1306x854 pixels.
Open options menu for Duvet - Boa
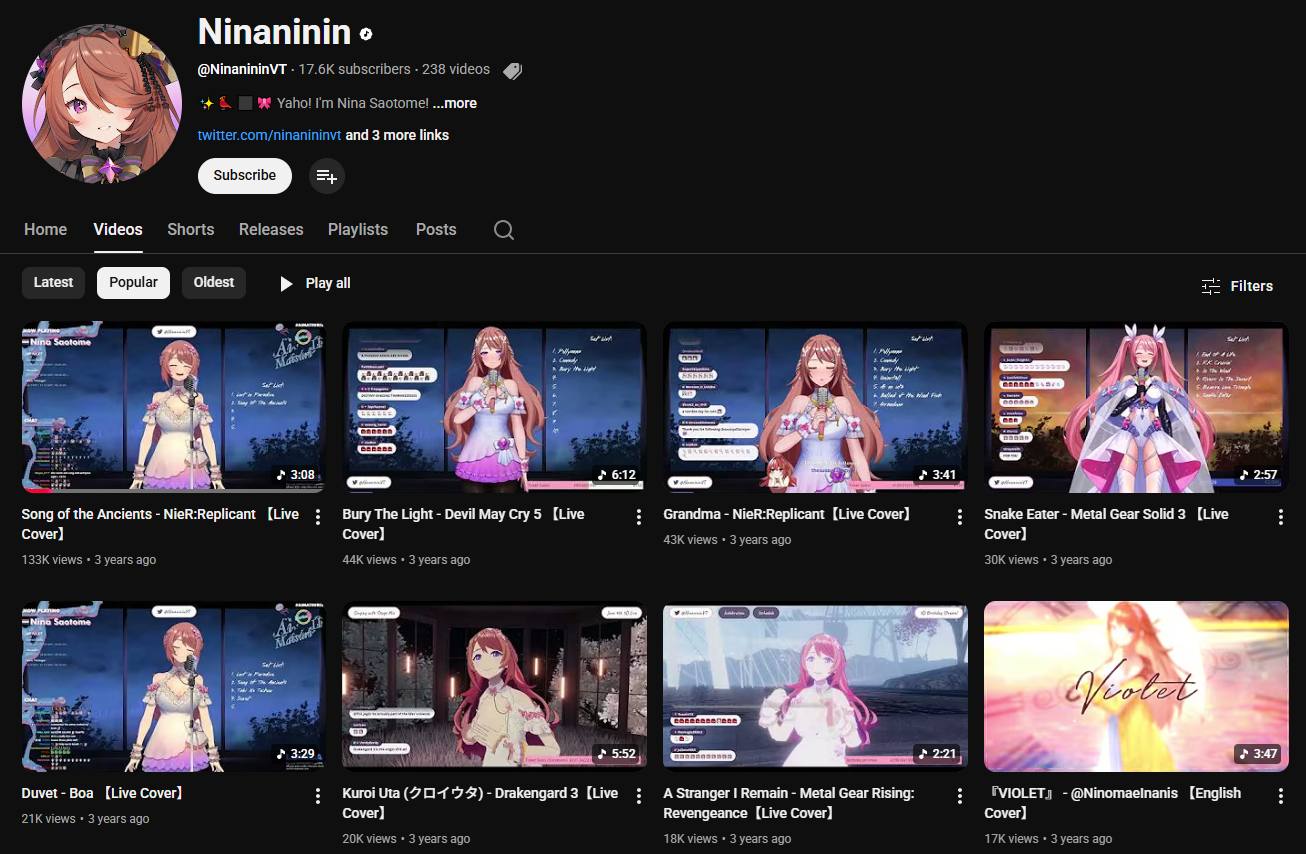[318, 796]
